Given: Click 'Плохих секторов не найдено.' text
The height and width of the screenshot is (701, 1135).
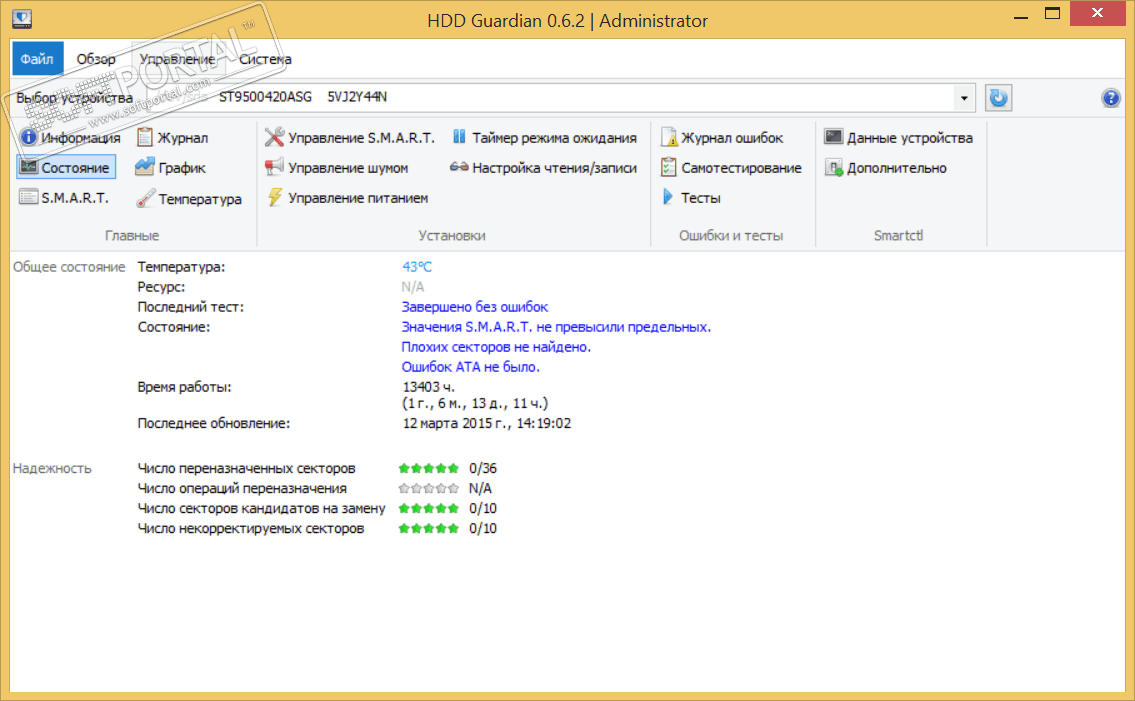Looking at the screenshot, I should pyautogui.click(x=496, y=347).
